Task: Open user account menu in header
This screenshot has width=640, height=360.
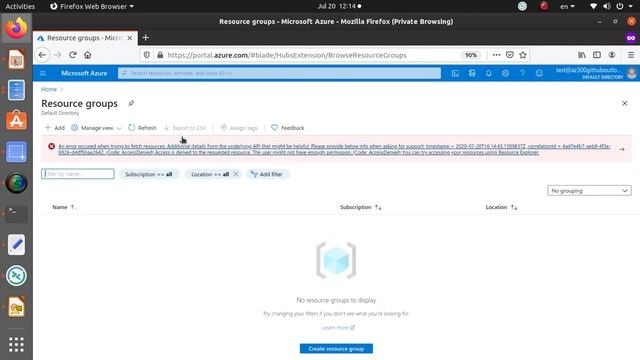Action: (596, 73)
